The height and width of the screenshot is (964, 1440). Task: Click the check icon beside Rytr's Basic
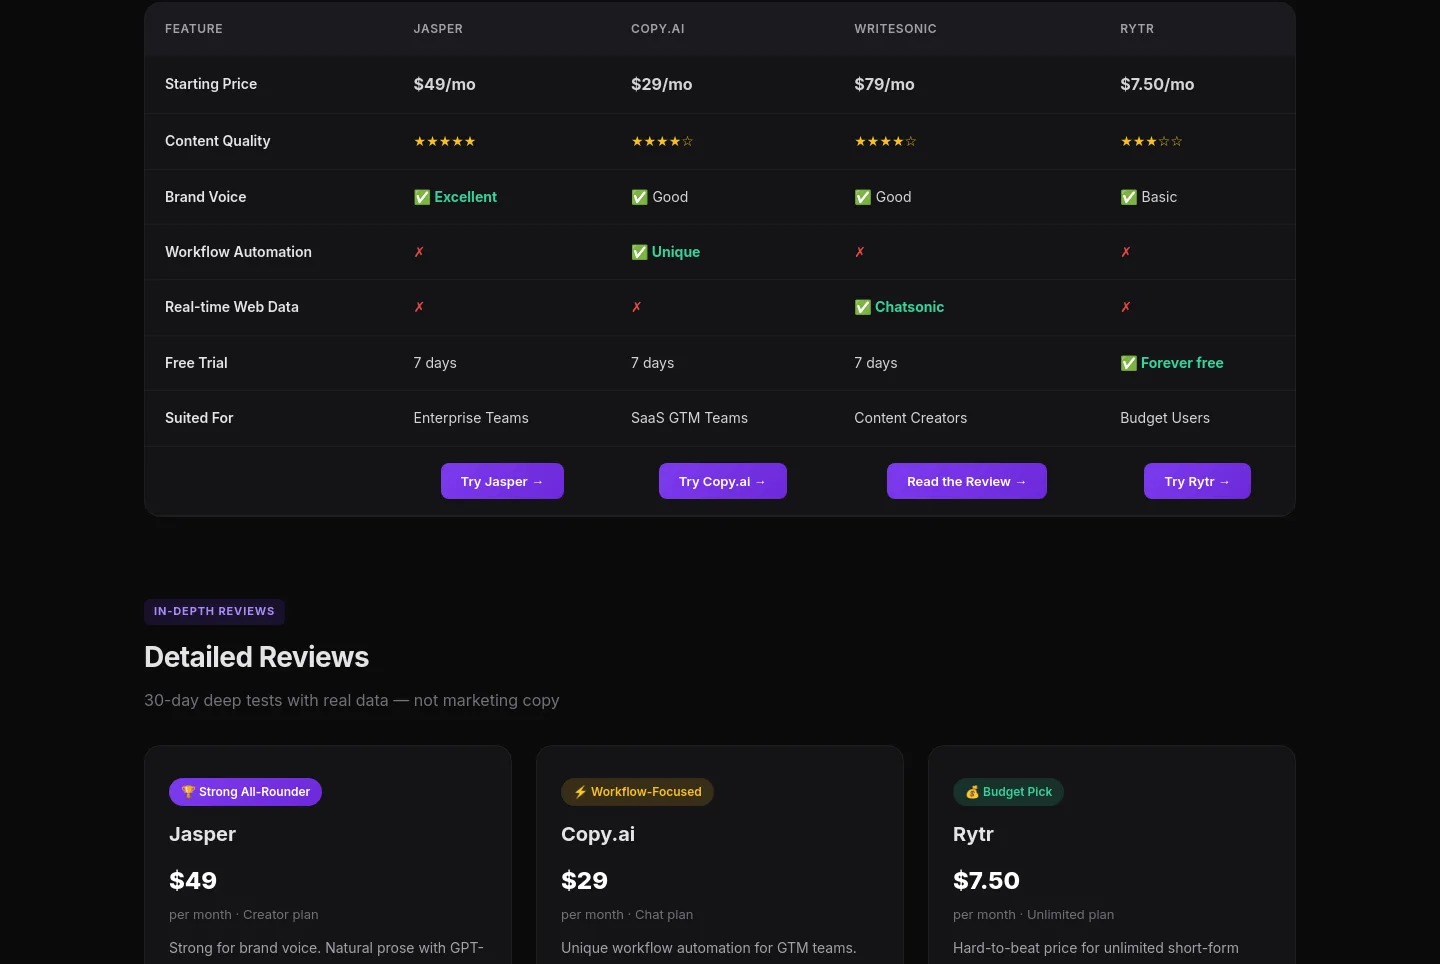[1129, 197]
